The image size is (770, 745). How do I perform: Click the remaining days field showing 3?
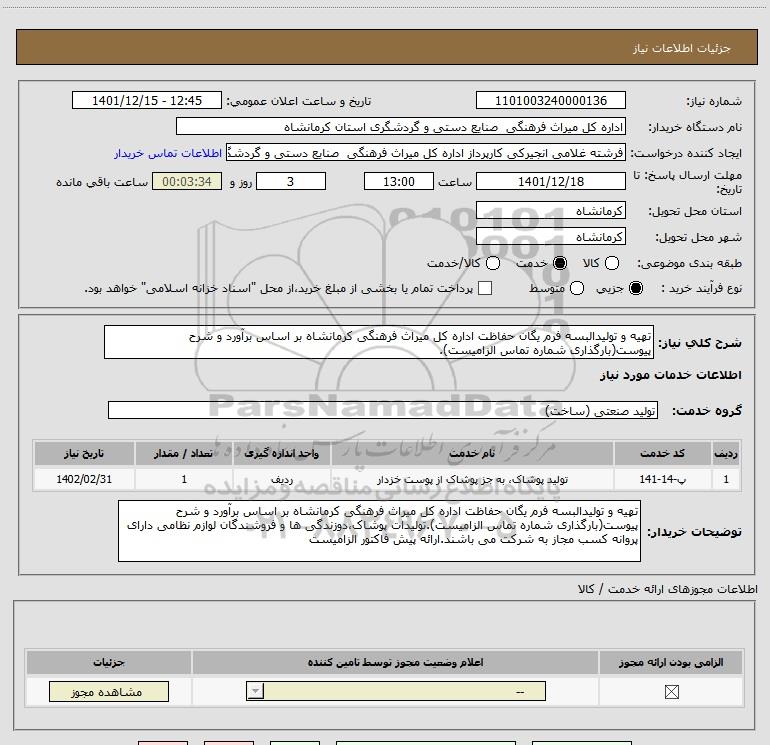pos(291,181)
